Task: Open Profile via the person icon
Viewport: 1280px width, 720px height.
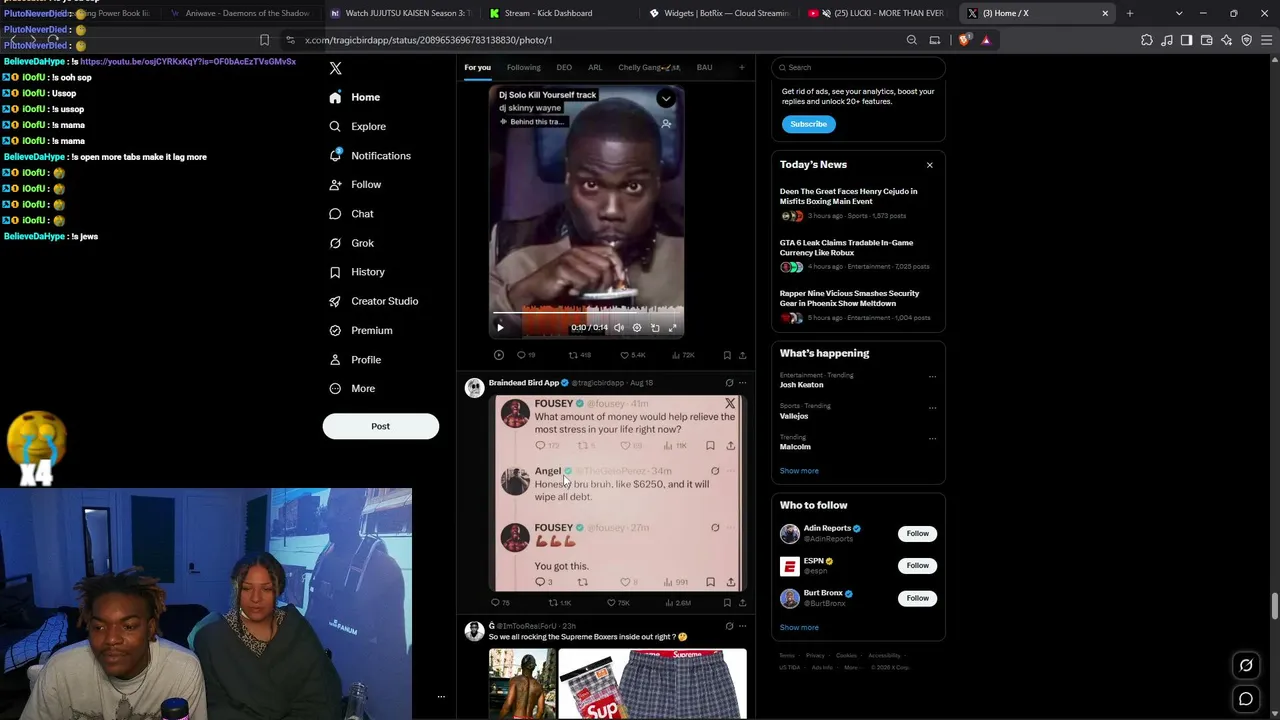Action: [335, 360]
